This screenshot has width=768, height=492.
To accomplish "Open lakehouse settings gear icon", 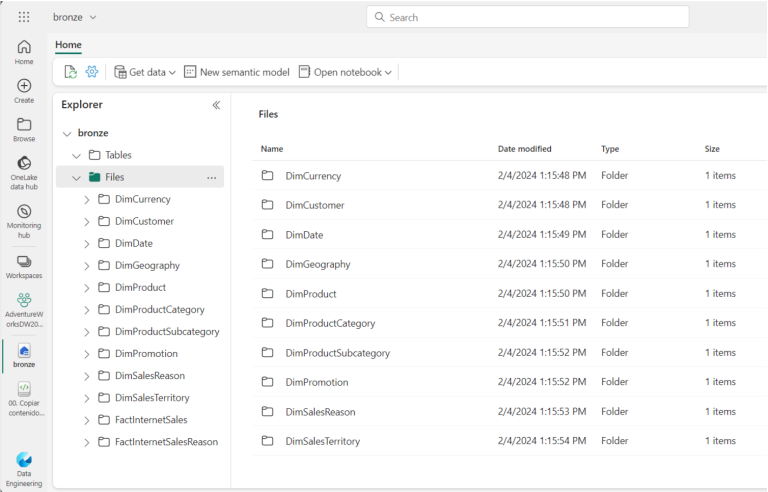I will [92, 72].
